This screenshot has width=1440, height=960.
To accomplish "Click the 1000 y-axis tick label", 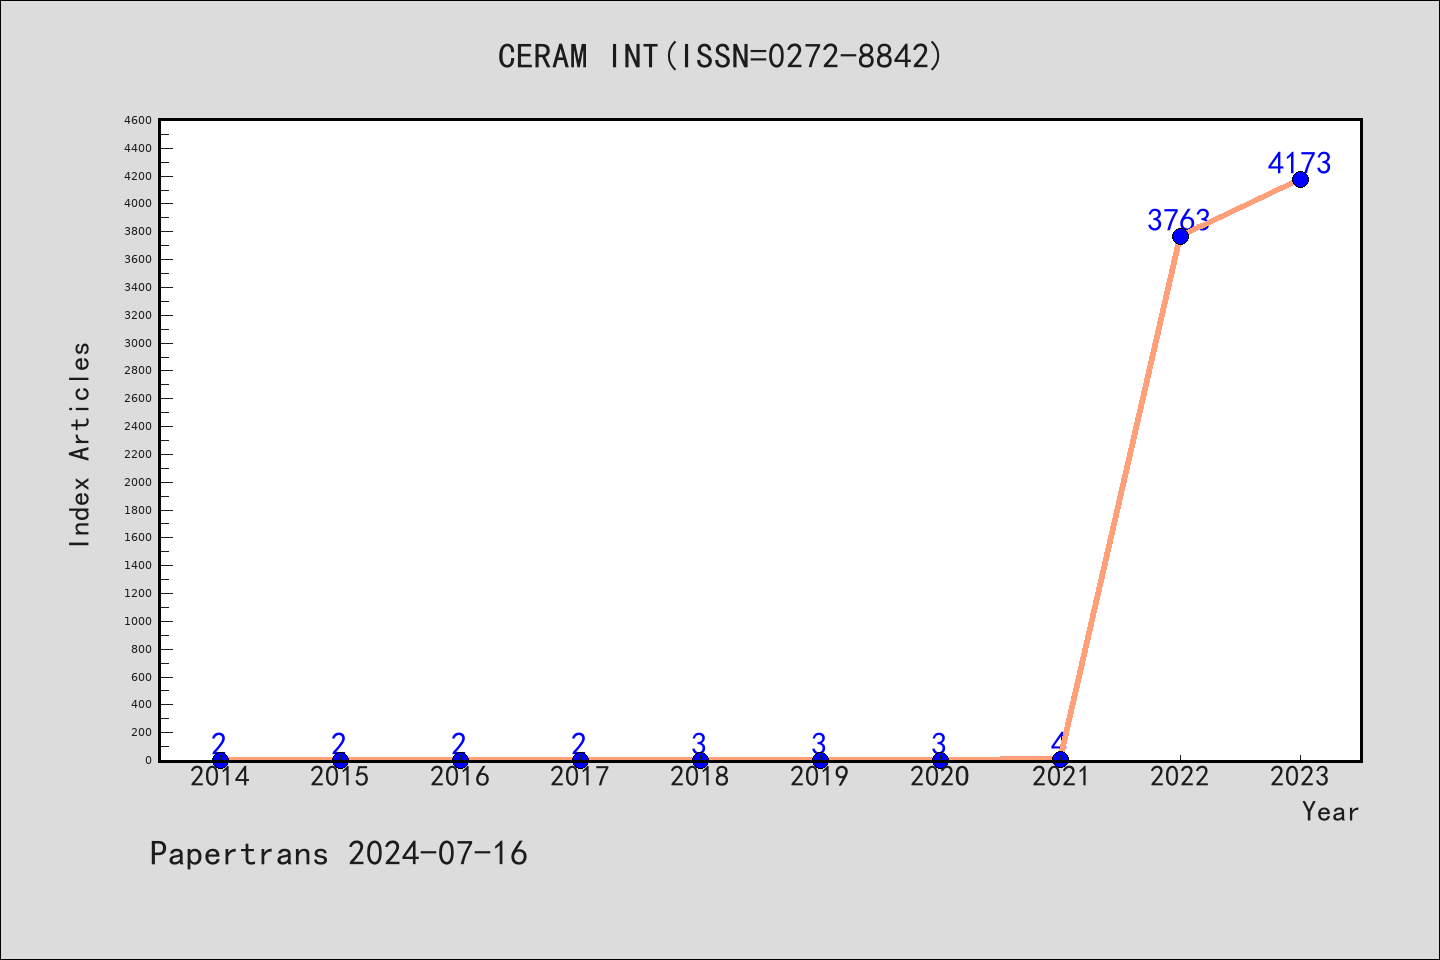I will coord(138,621).
